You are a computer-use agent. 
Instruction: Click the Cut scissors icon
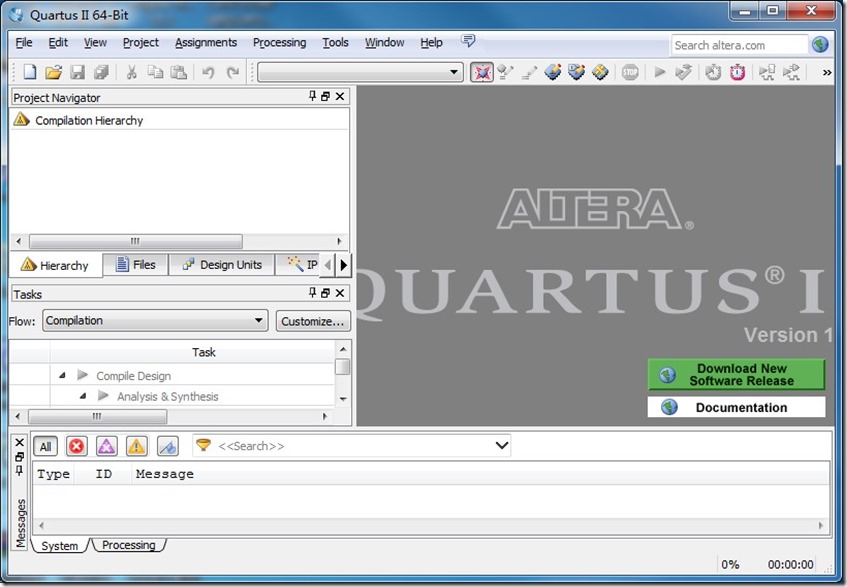point(131,72)
